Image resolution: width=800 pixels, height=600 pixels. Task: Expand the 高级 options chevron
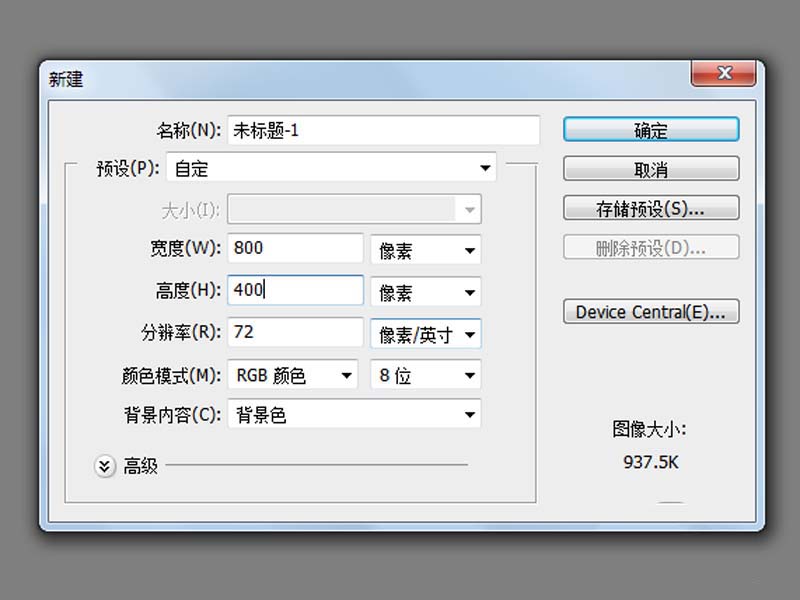tap(104, 465)
